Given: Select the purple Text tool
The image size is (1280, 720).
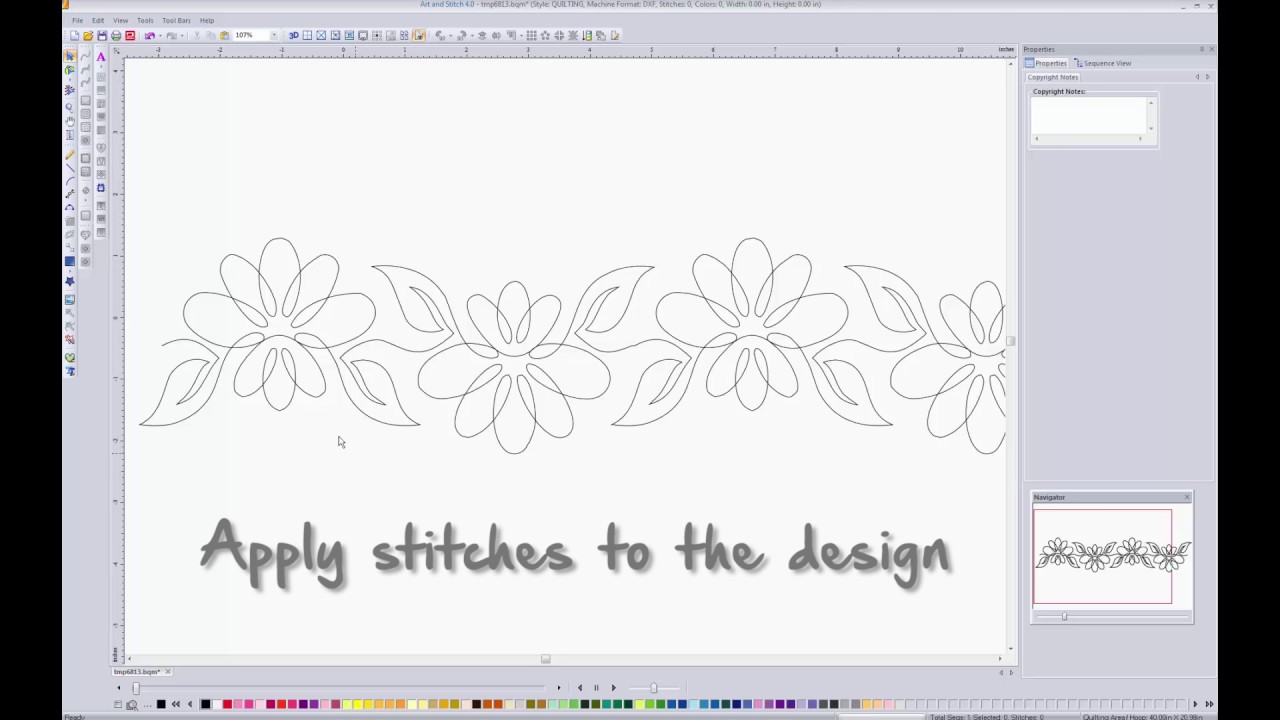Looking at the screenshot, I should click(101, 57).
